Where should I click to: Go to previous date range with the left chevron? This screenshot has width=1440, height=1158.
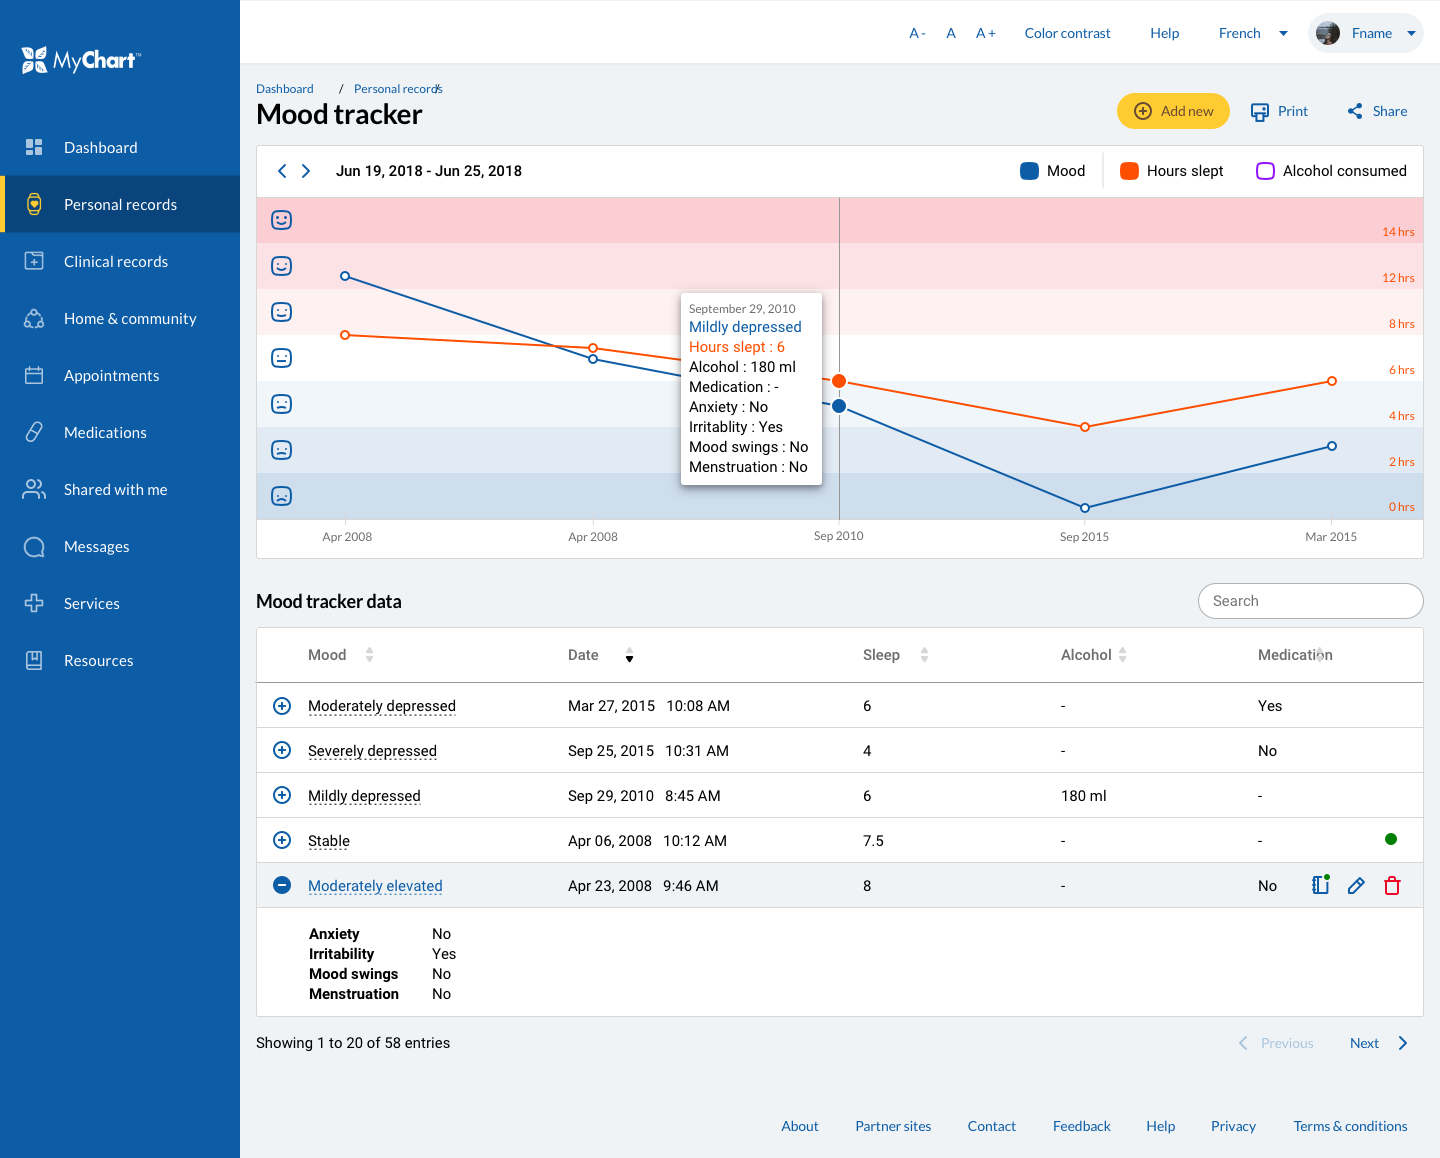tap(282, 171)
